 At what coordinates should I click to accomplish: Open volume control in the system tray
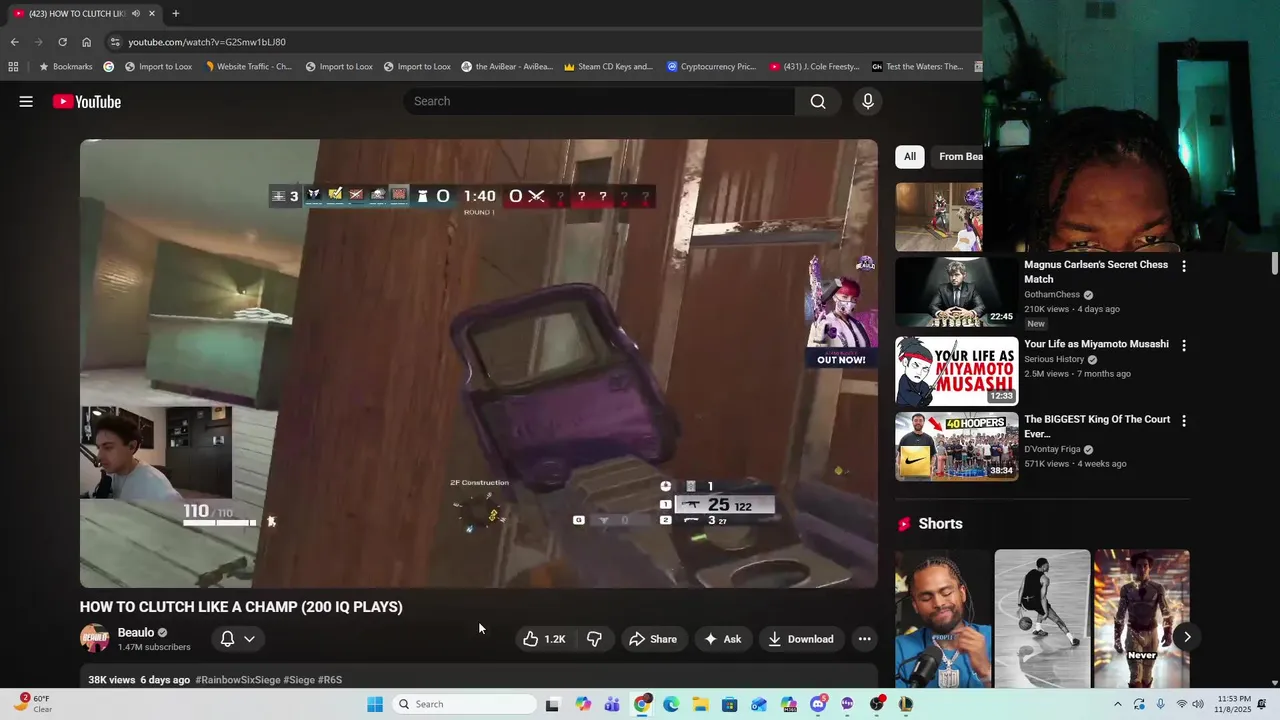tap(1198, 704)
